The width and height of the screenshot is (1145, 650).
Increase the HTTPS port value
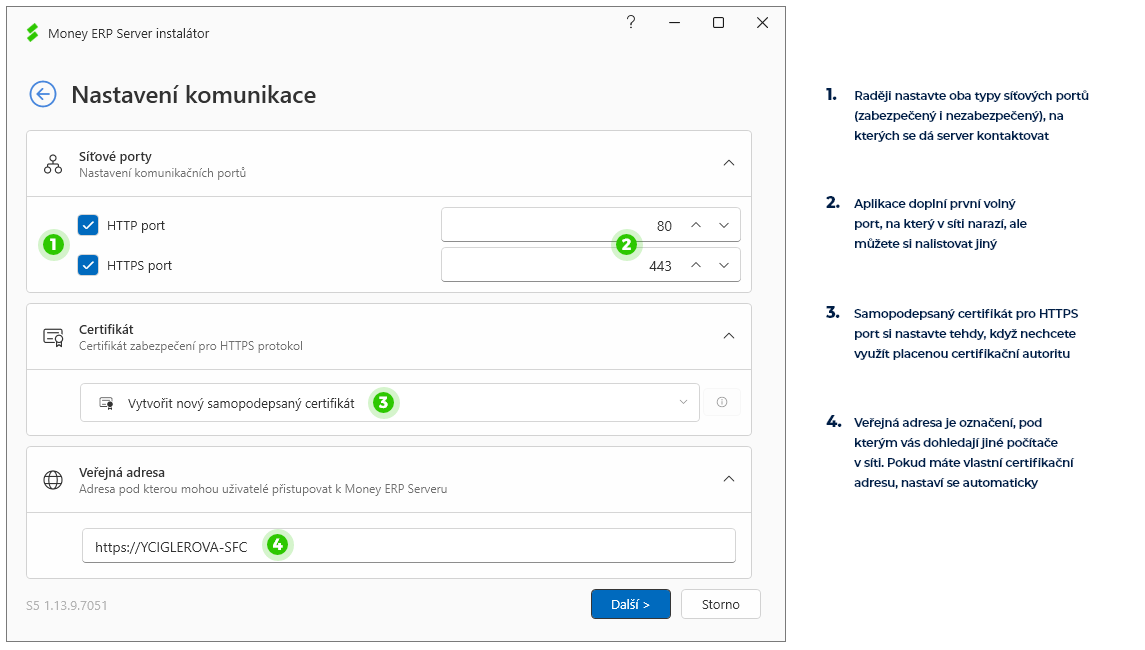tap(696, 265)
